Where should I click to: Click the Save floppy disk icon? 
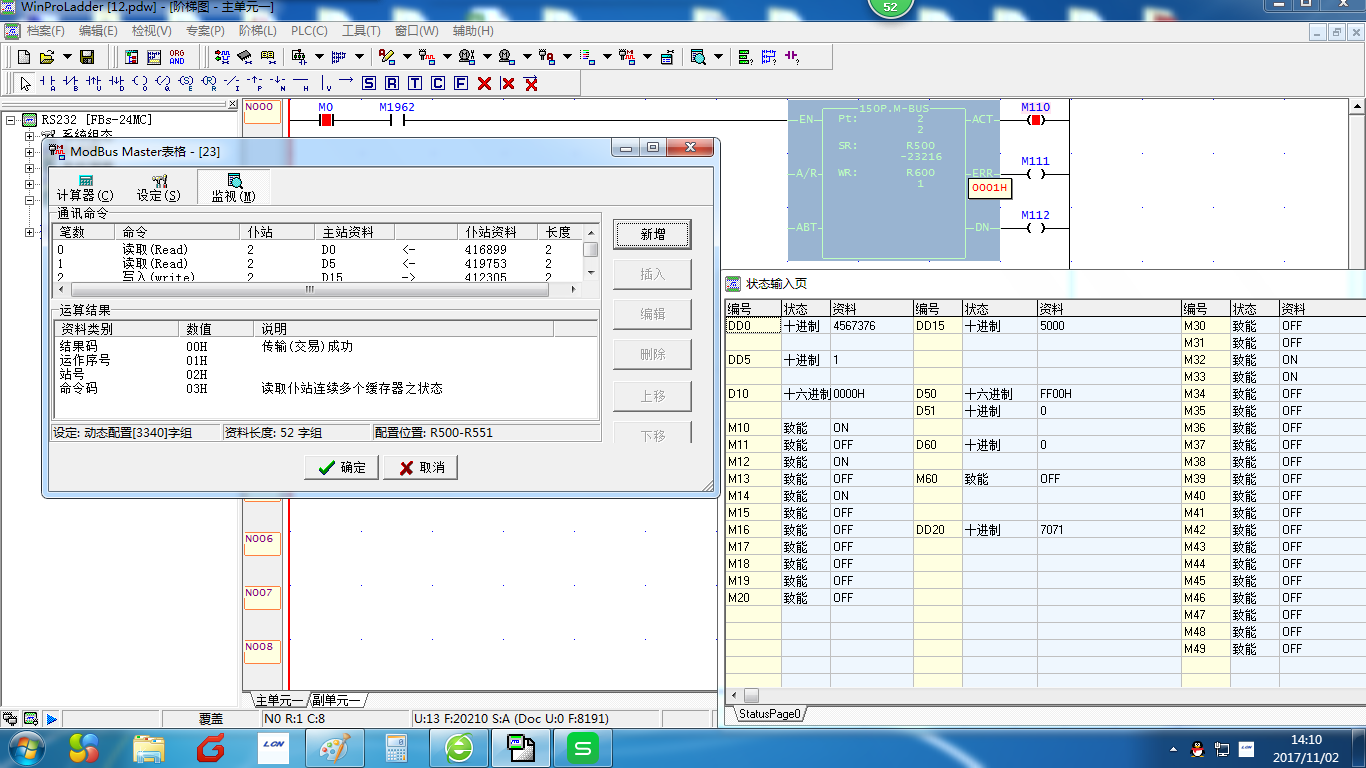(x=87, y=57)
